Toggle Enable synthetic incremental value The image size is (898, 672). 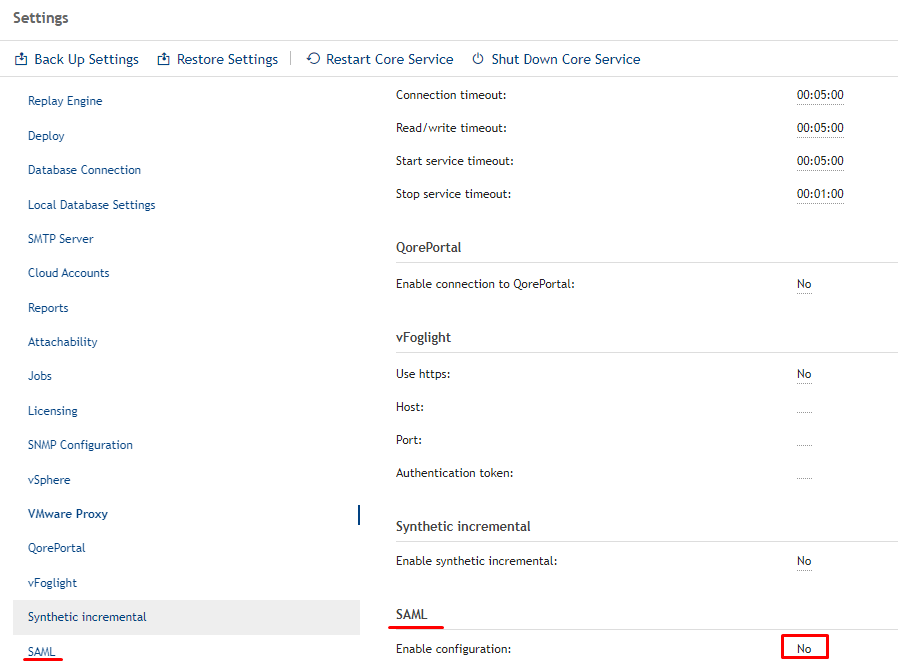(x=804, y=561)
